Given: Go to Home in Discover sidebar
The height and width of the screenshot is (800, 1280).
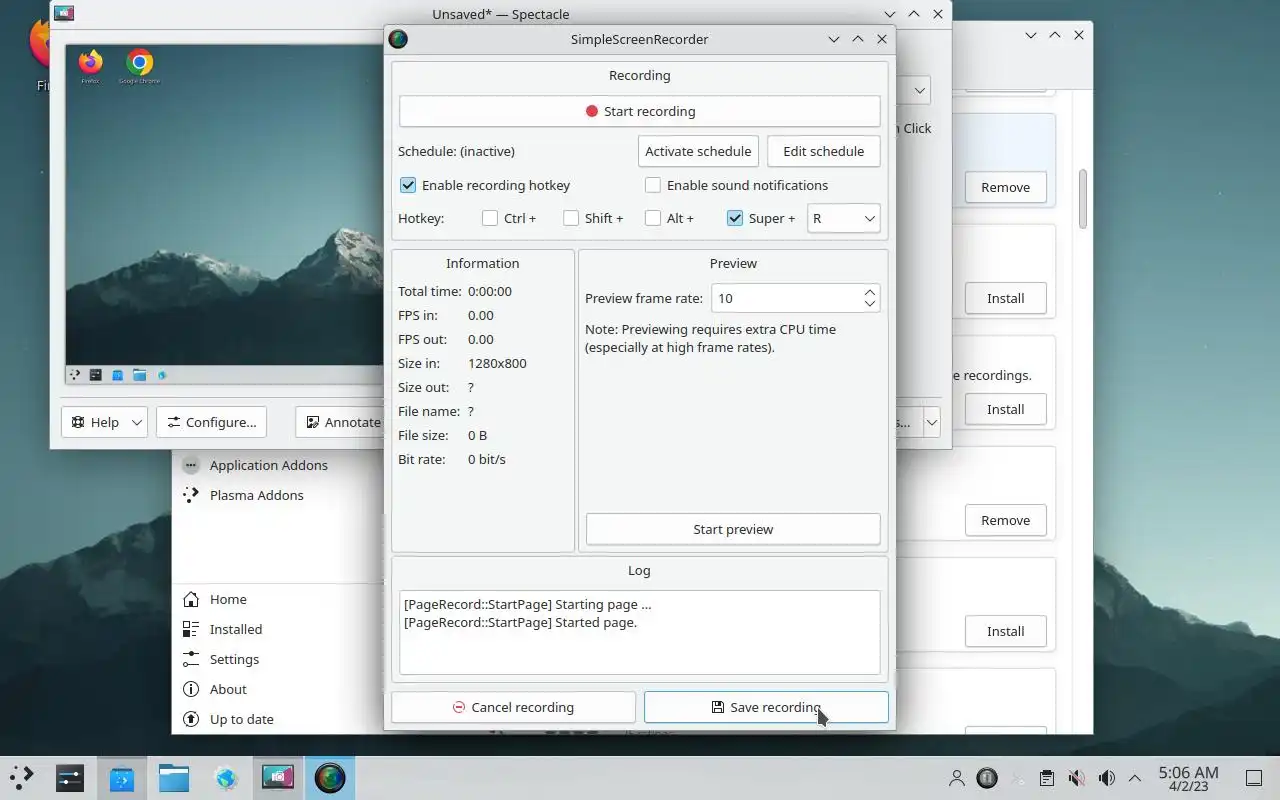Looking at the screenshot, I should [228, 599].
